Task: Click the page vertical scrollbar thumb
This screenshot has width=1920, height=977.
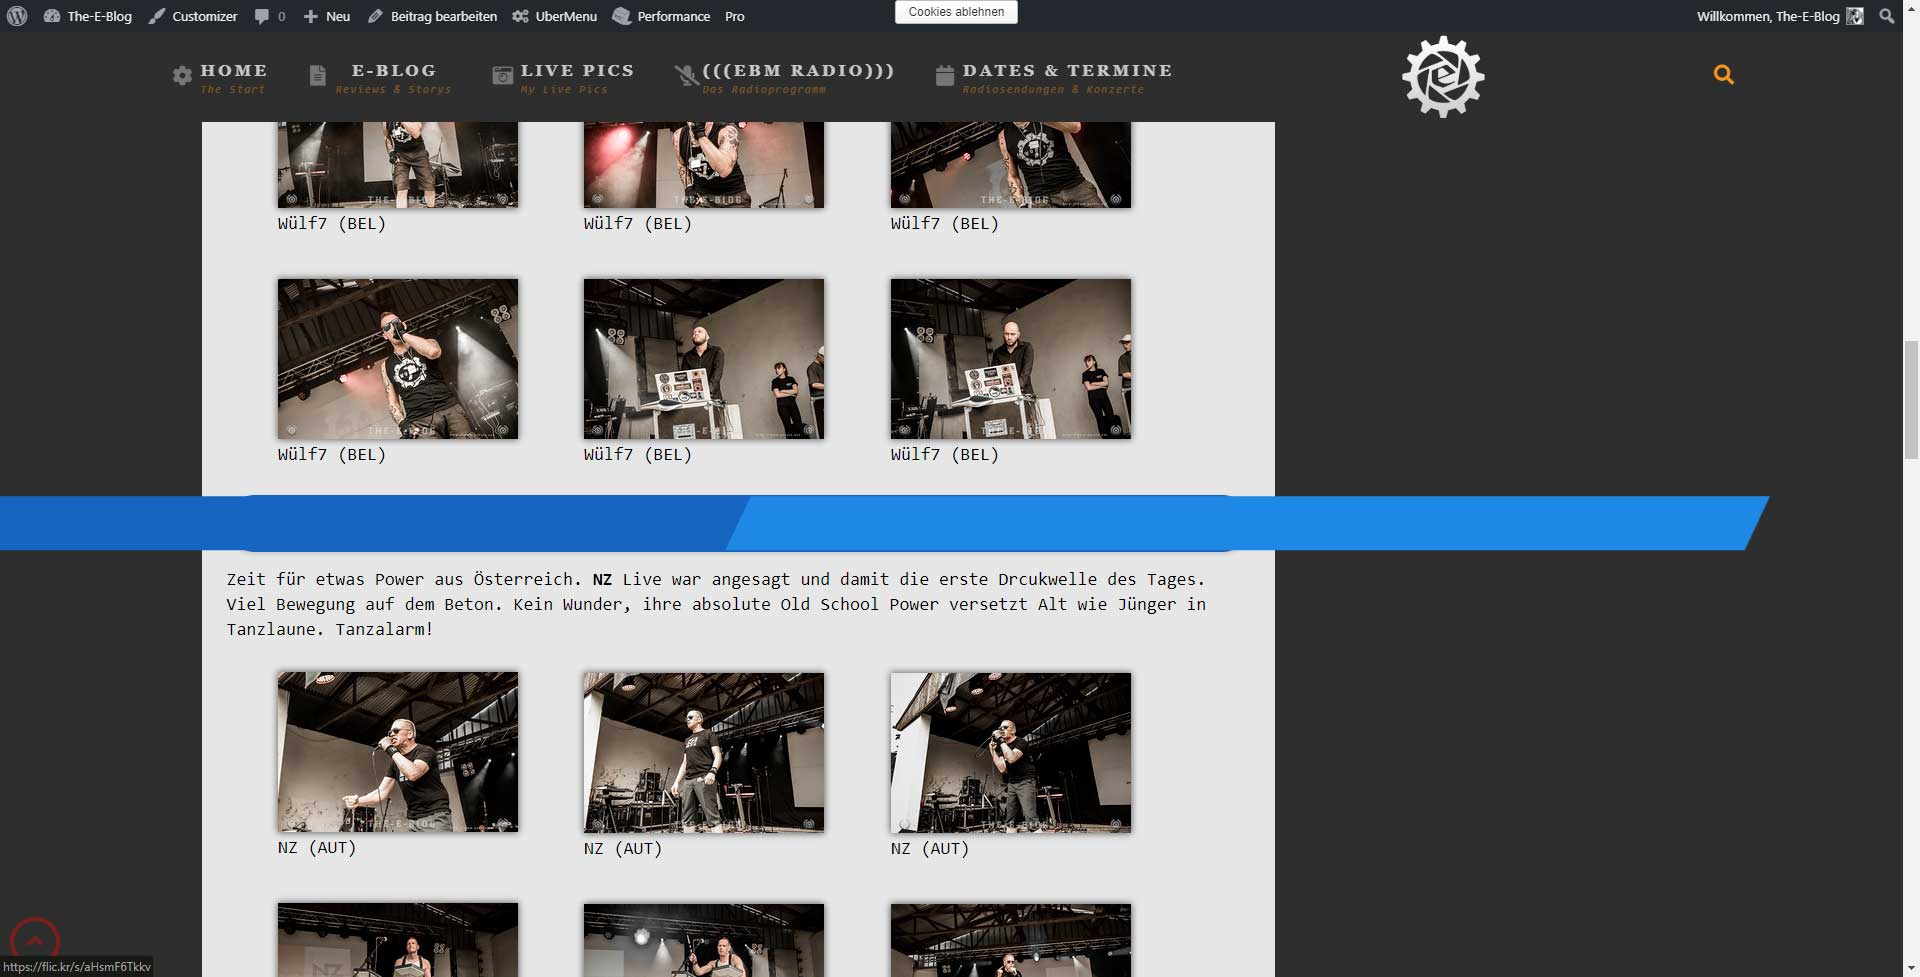Action: (x=1910, y=398)
